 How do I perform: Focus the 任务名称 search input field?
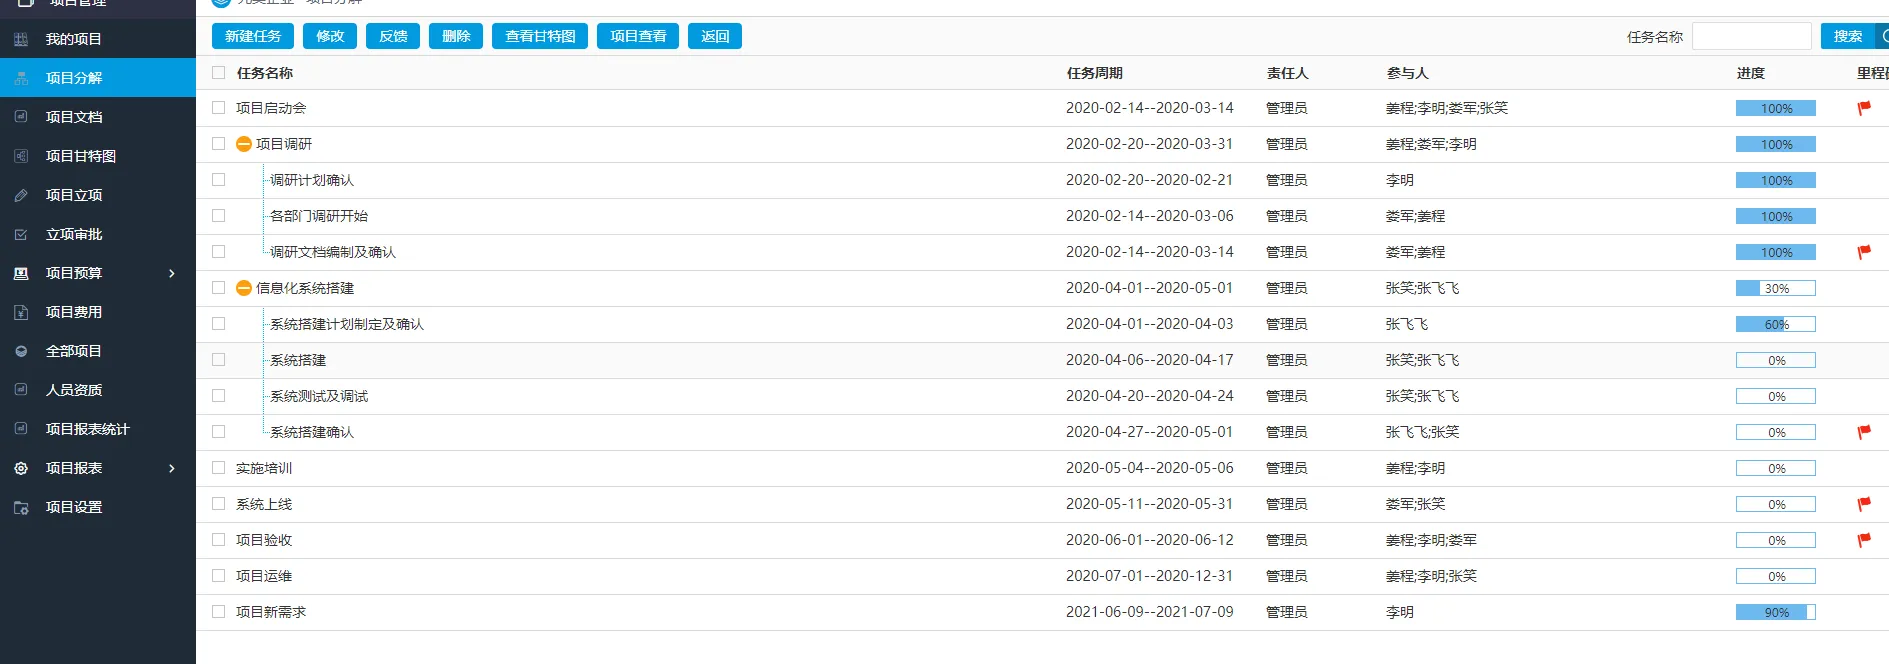pyautogui.click(x=1751, y=36)
